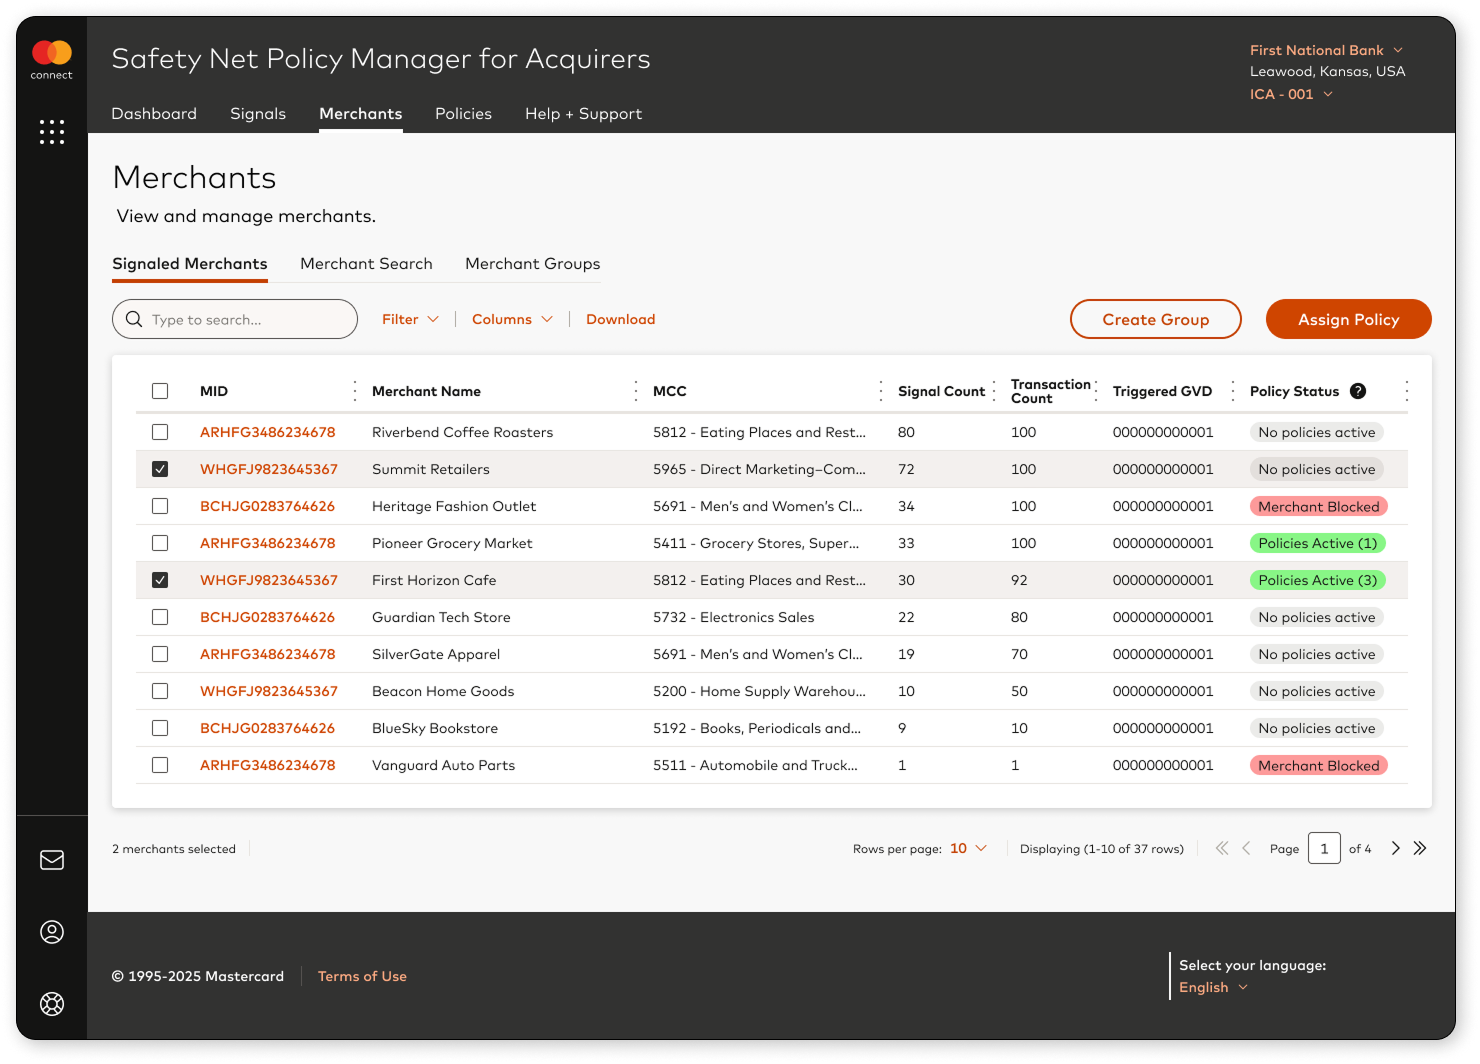Open the Signals nav tab

coord(258,114)
